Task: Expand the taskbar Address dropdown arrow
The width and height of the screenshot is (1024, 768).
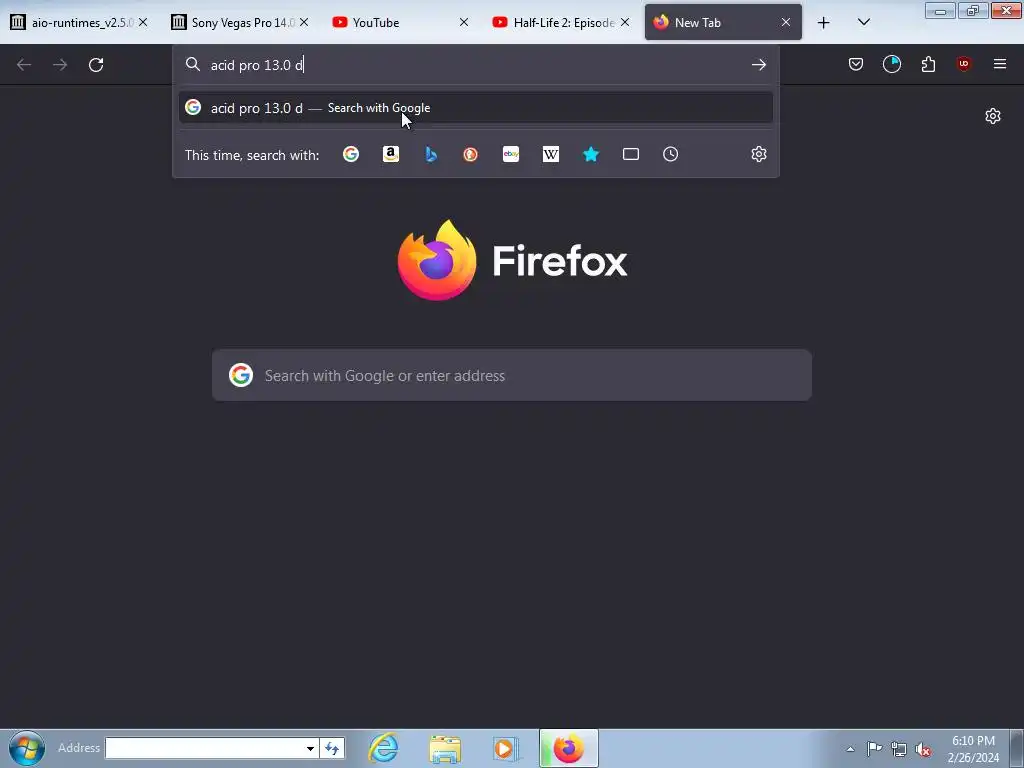Action: (310, 748)
